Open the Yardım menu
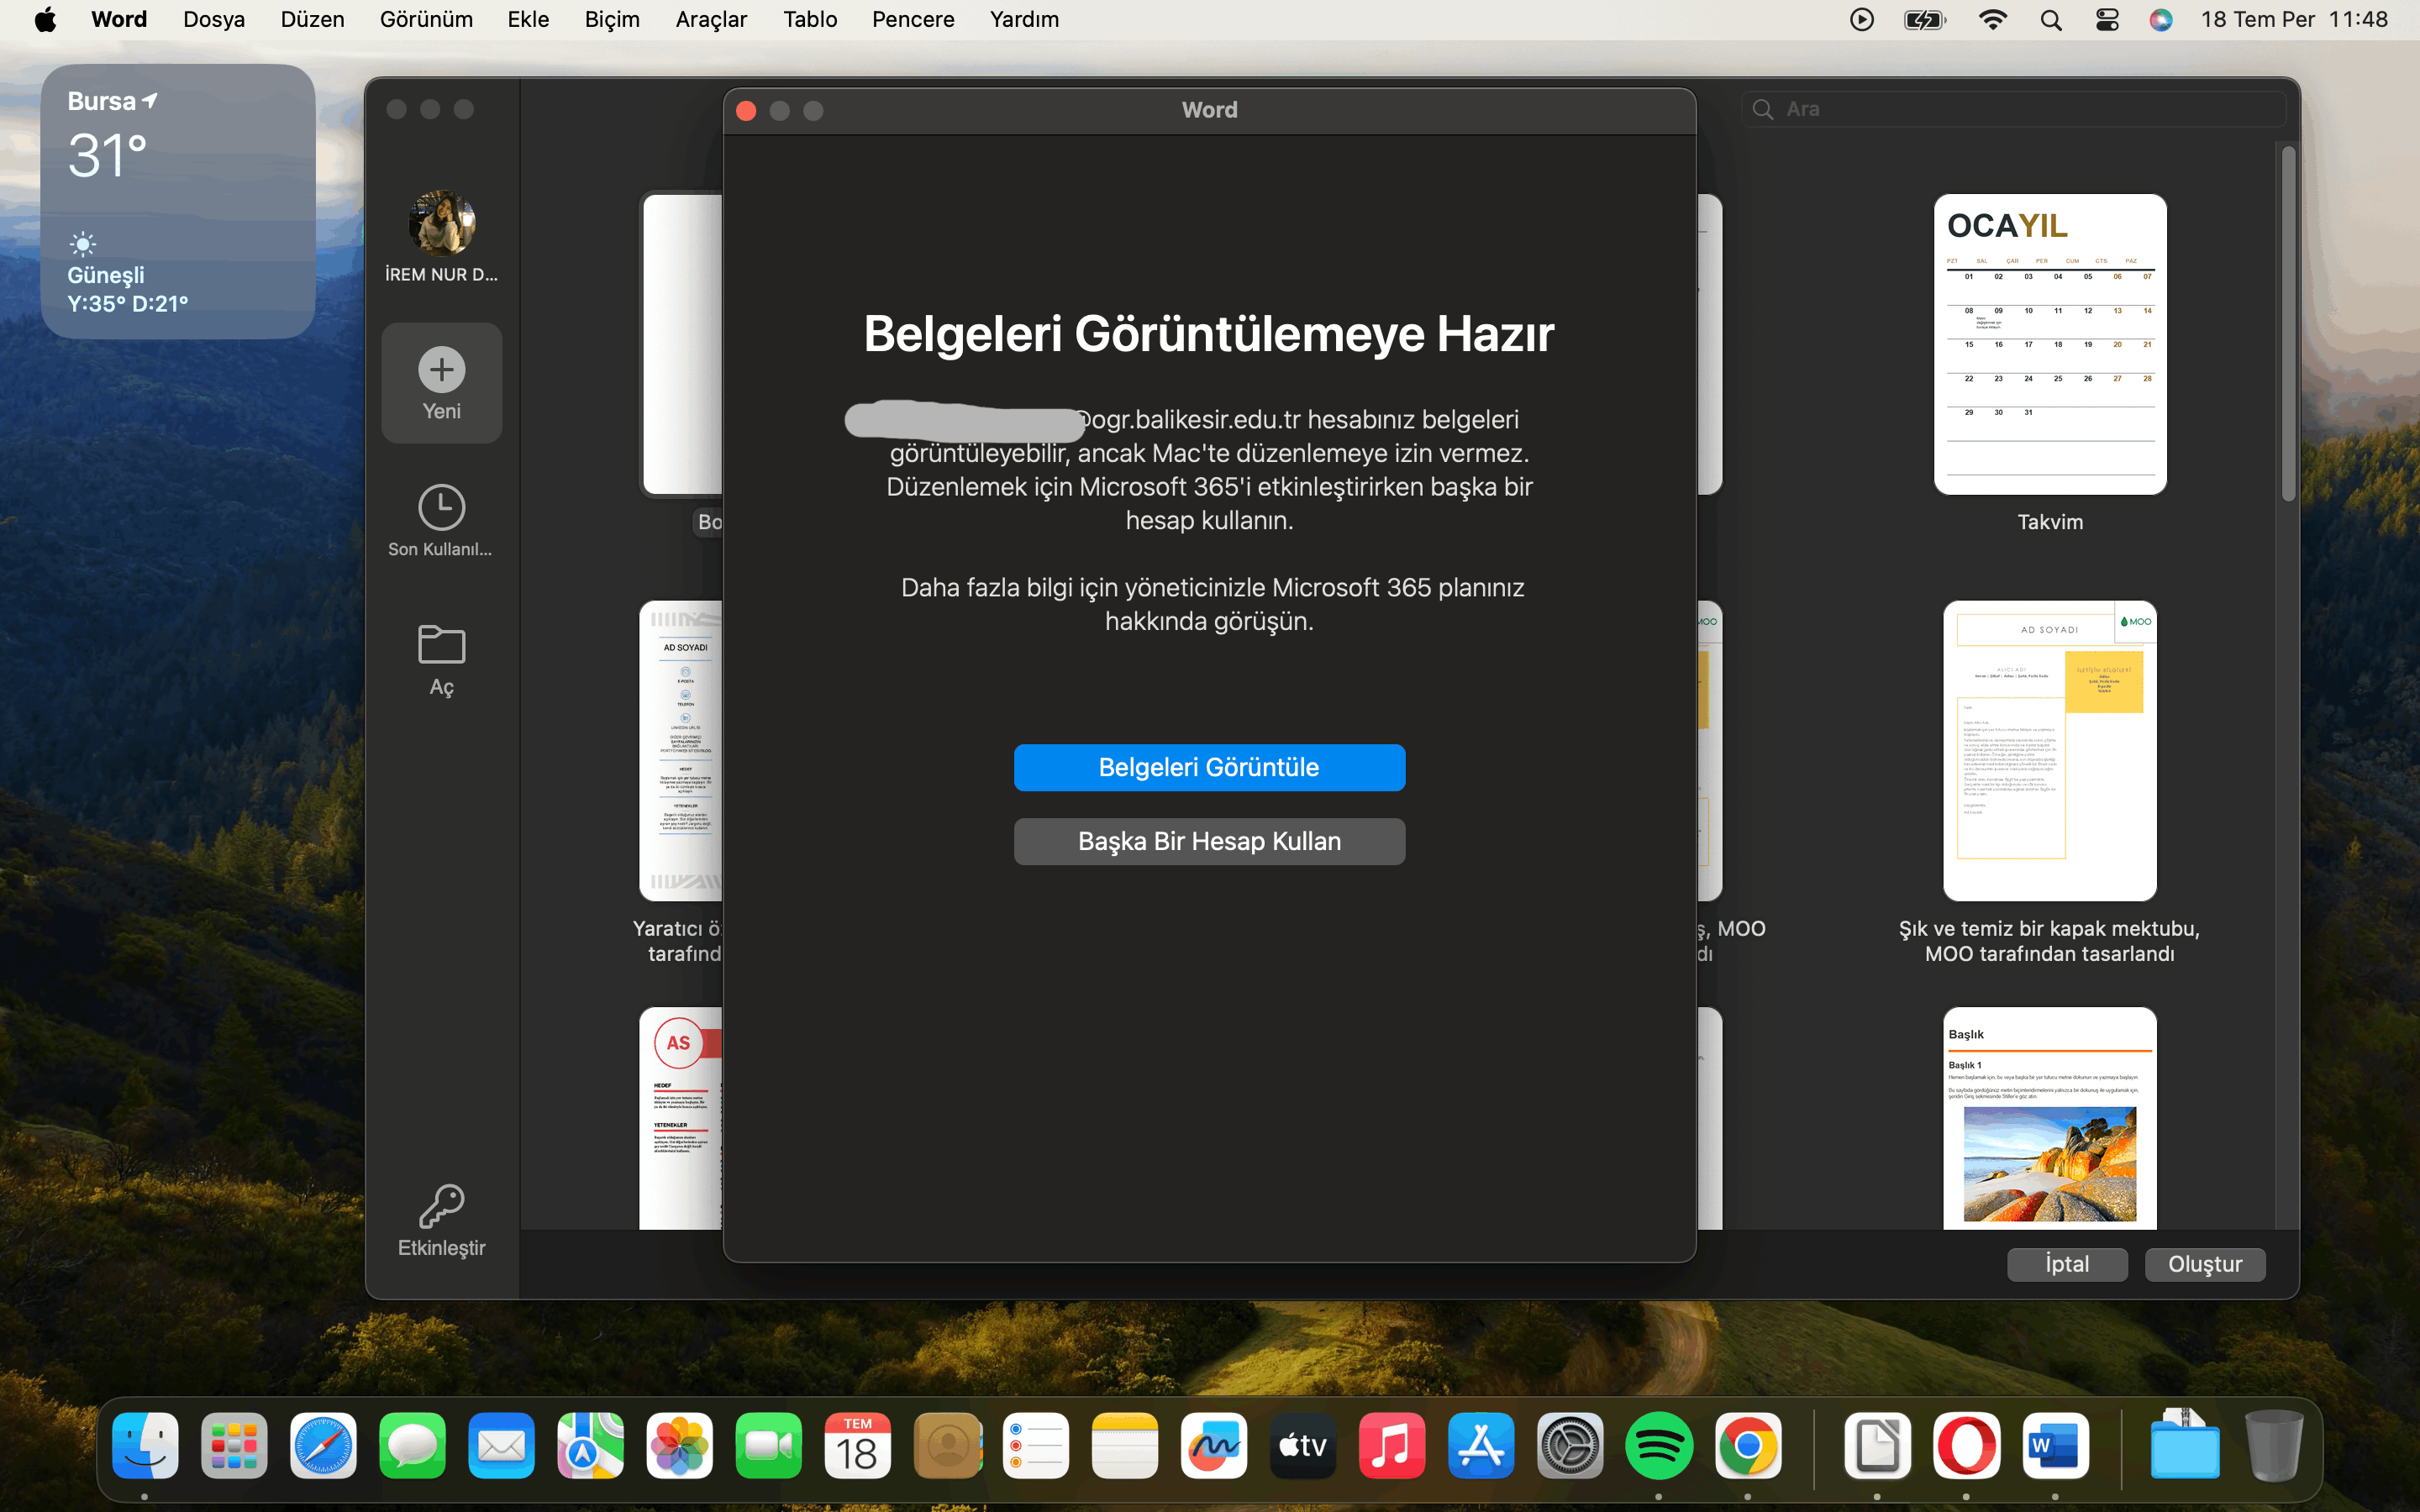Viewport: 2420px width, 1512px height. click(1024, 20)
